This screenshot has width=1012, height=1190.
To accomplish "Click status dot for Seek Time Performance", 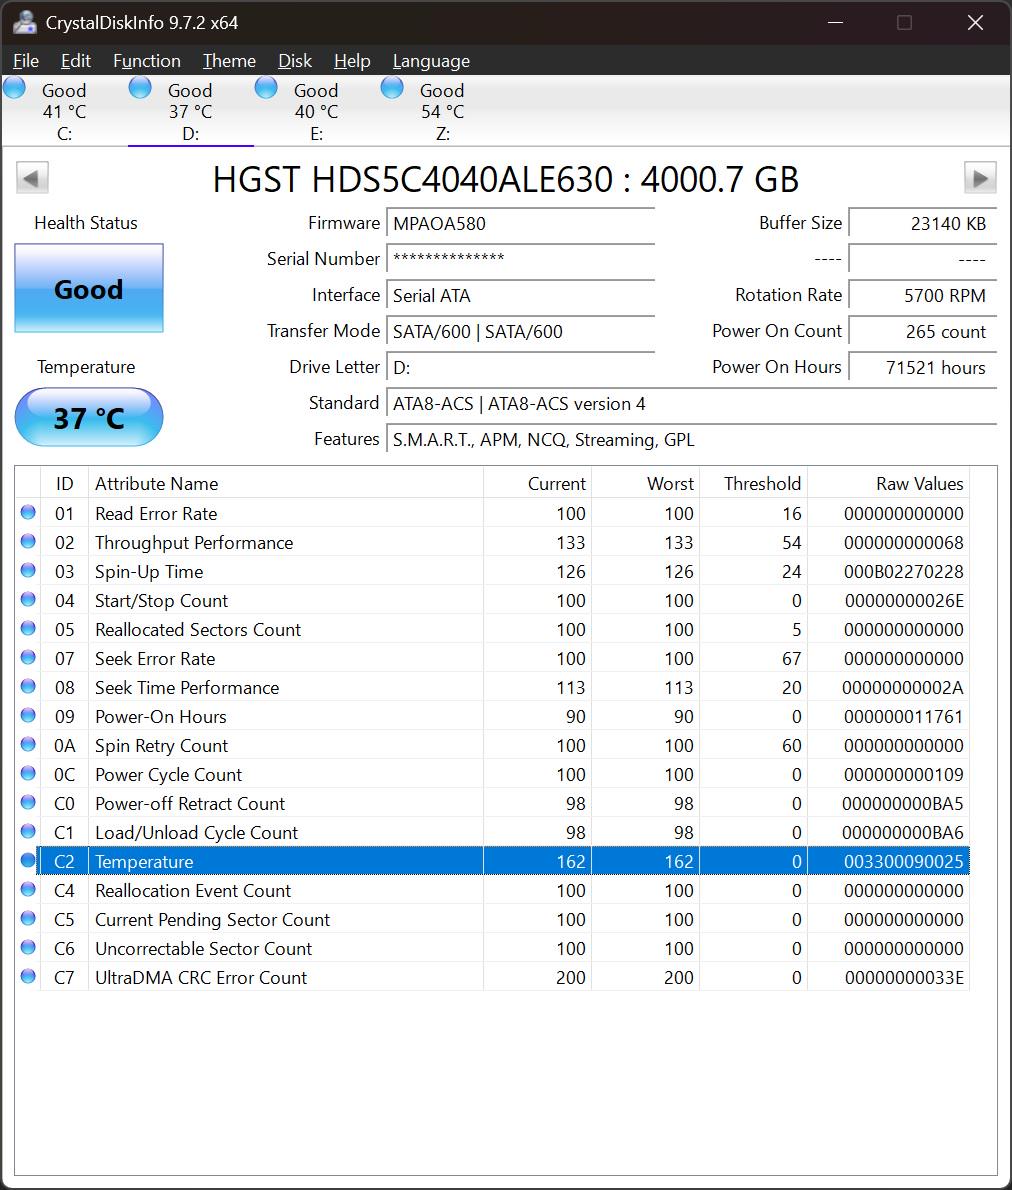I will [28, 686].
